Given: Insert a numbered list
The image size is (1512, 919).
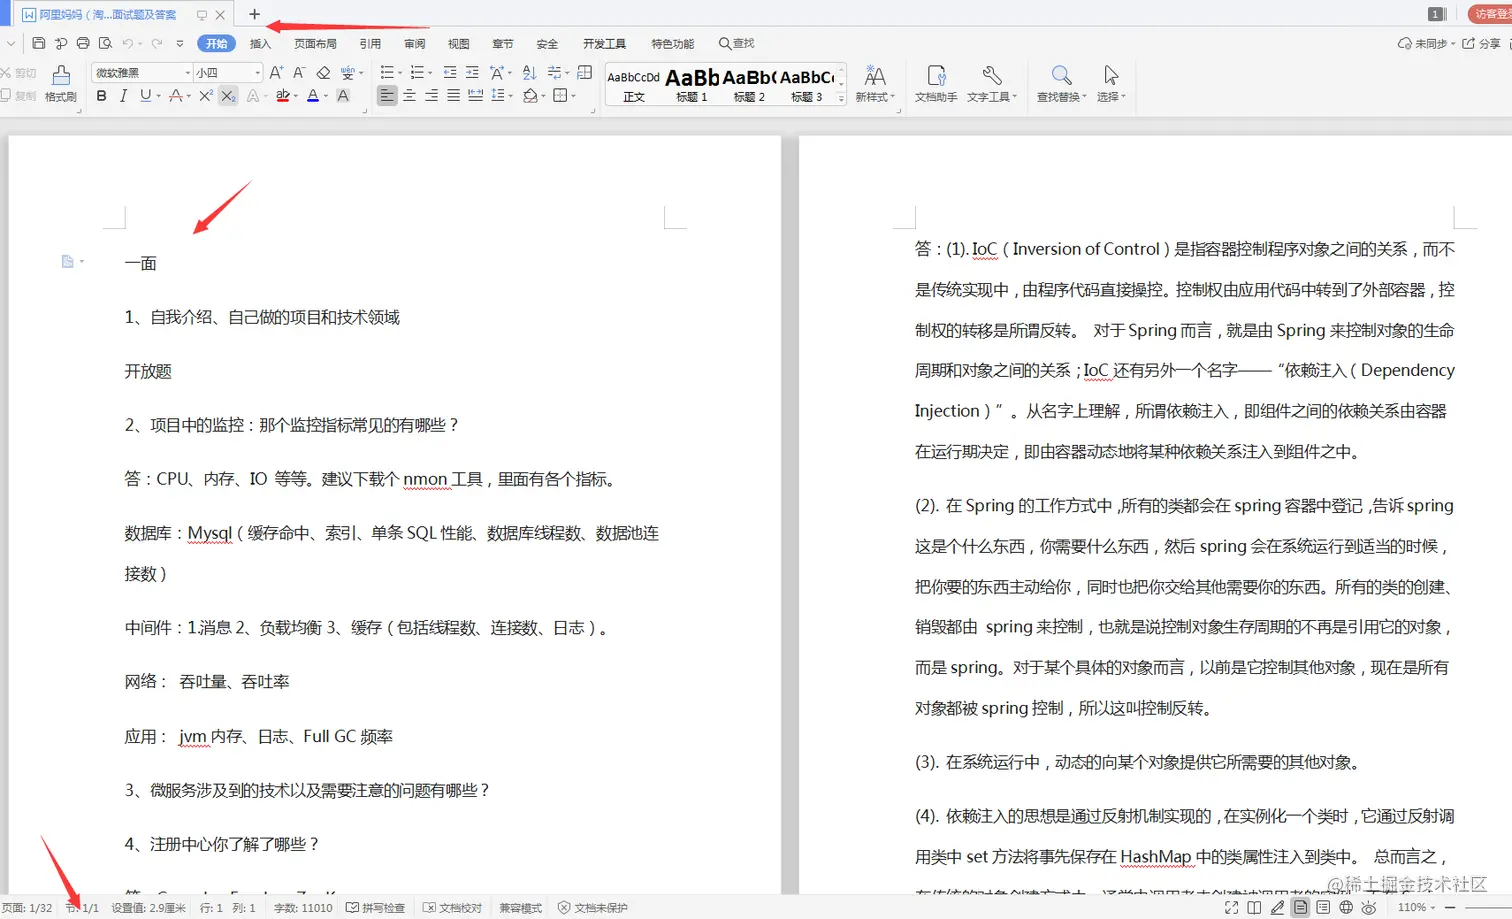Looking at the screenshot, I should [x=417, y=72].
